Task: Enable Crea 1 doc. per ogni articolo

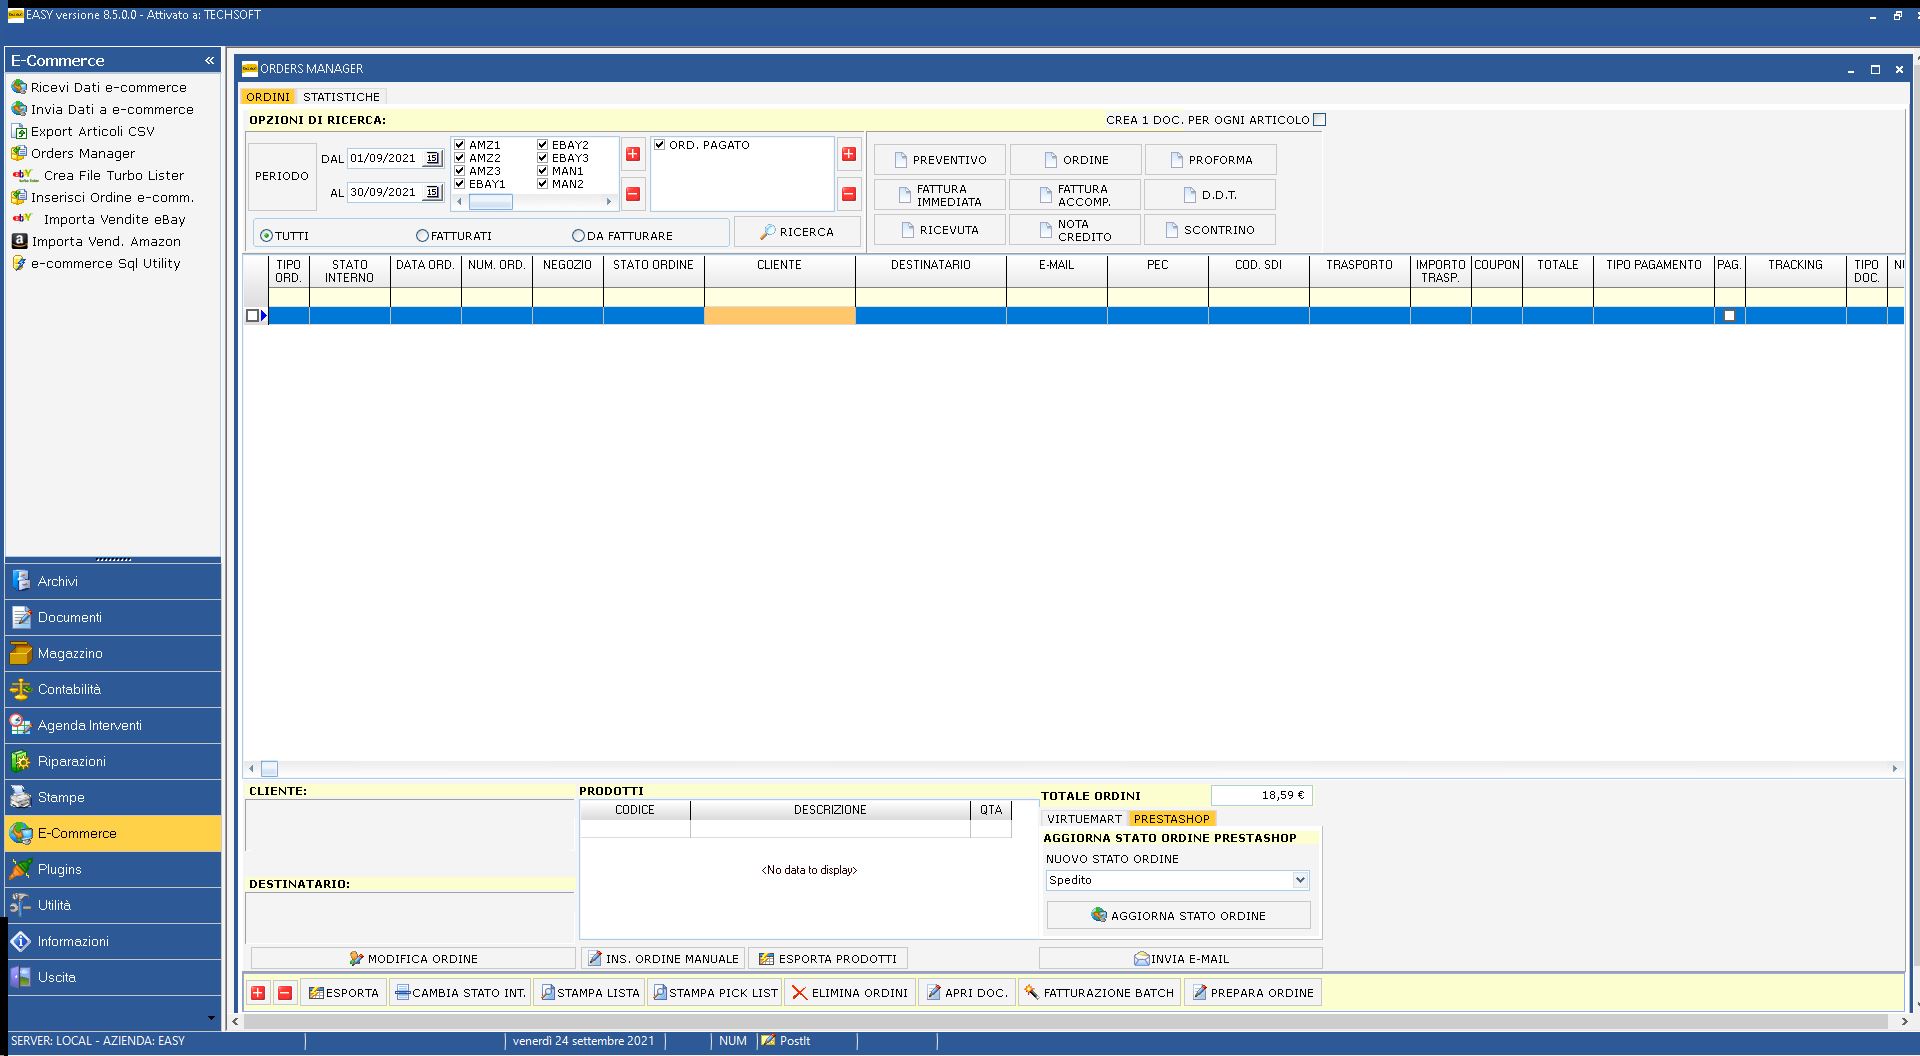Action: (x=1319, y=120)
